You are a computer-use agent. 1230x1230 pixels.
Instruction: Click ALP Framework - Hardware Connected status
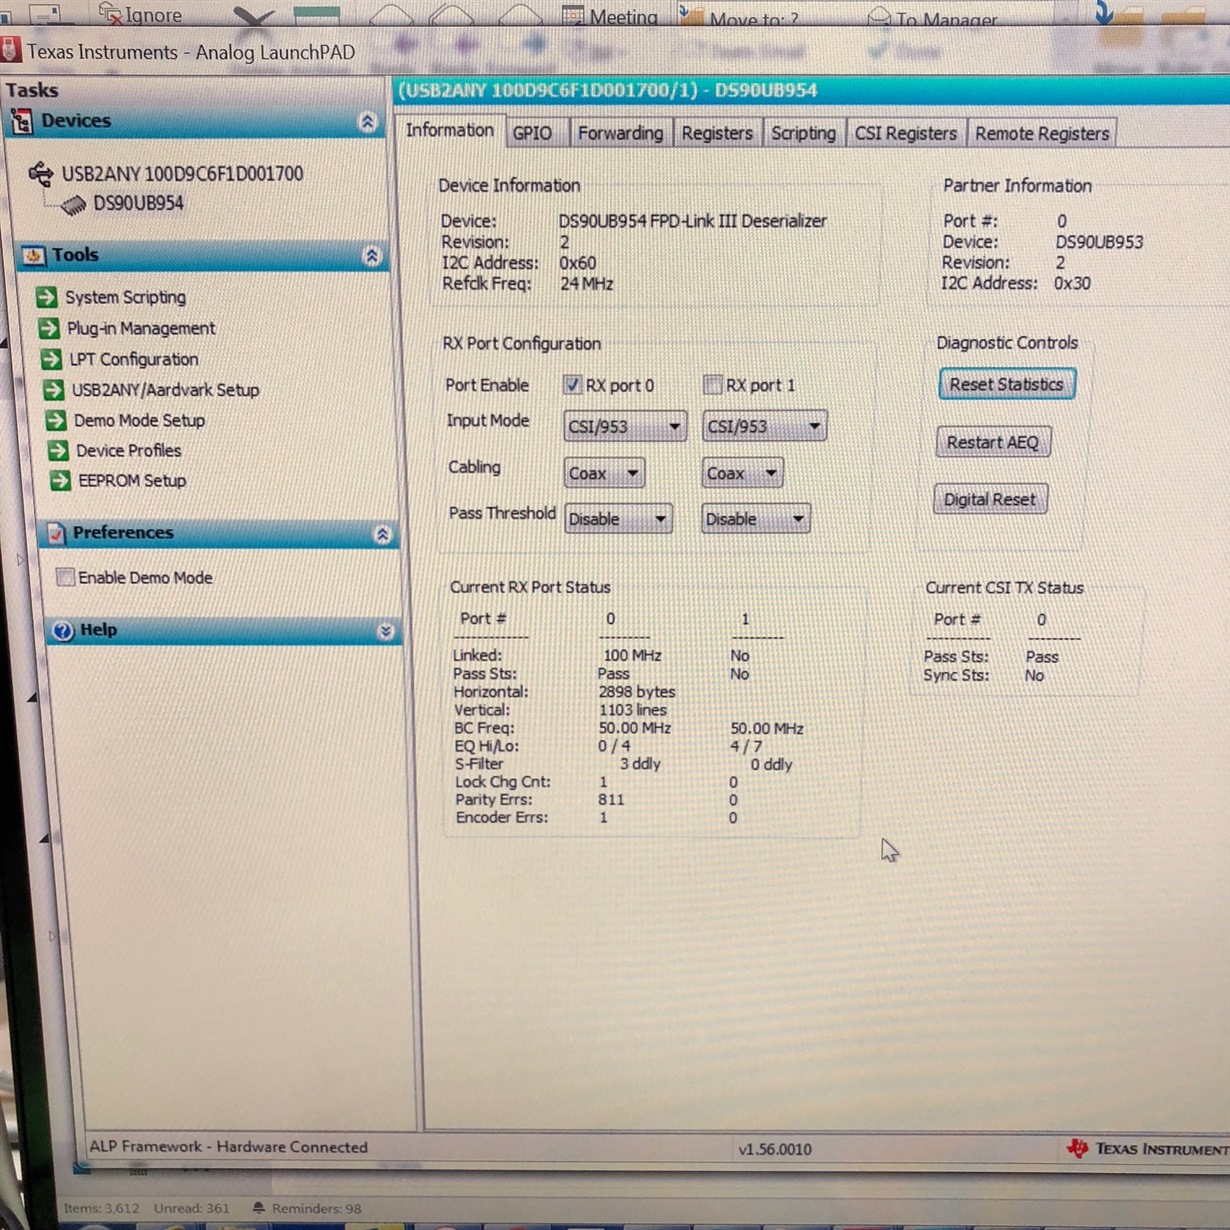[x=228, y=1147]
